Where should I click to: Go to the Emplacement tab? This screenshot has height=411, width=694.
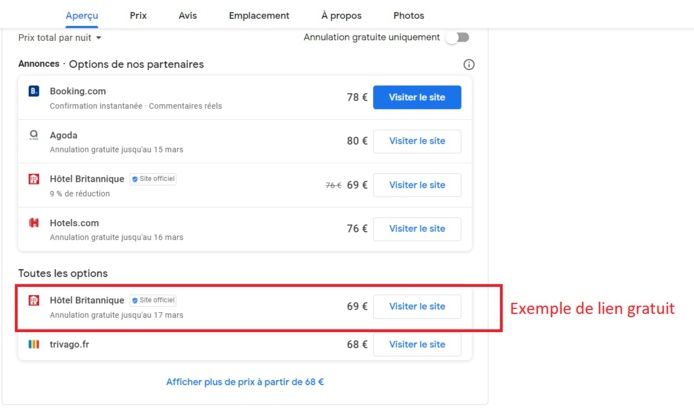[x=259, y=15]
